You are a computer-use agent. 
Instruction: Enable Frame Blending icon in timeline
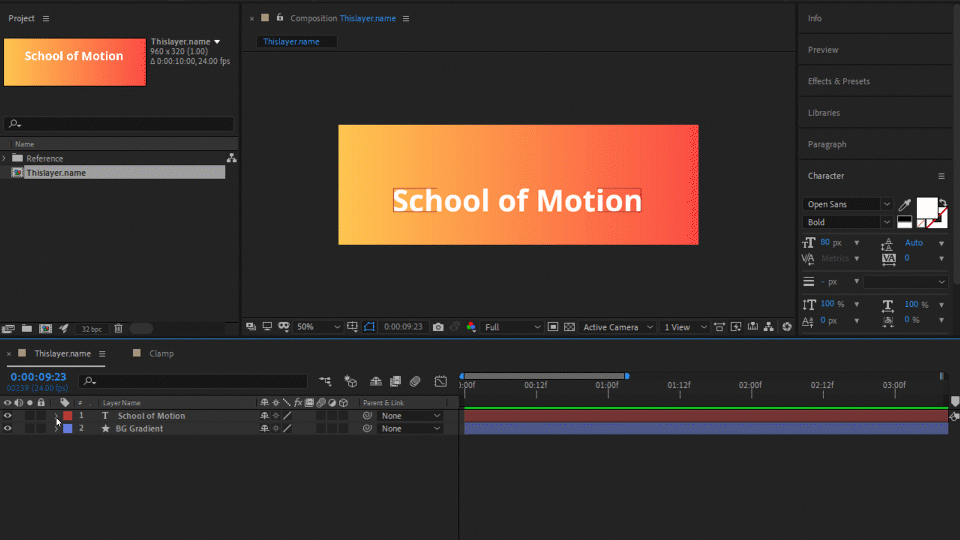pyautogui.click(x=396, y=381)
